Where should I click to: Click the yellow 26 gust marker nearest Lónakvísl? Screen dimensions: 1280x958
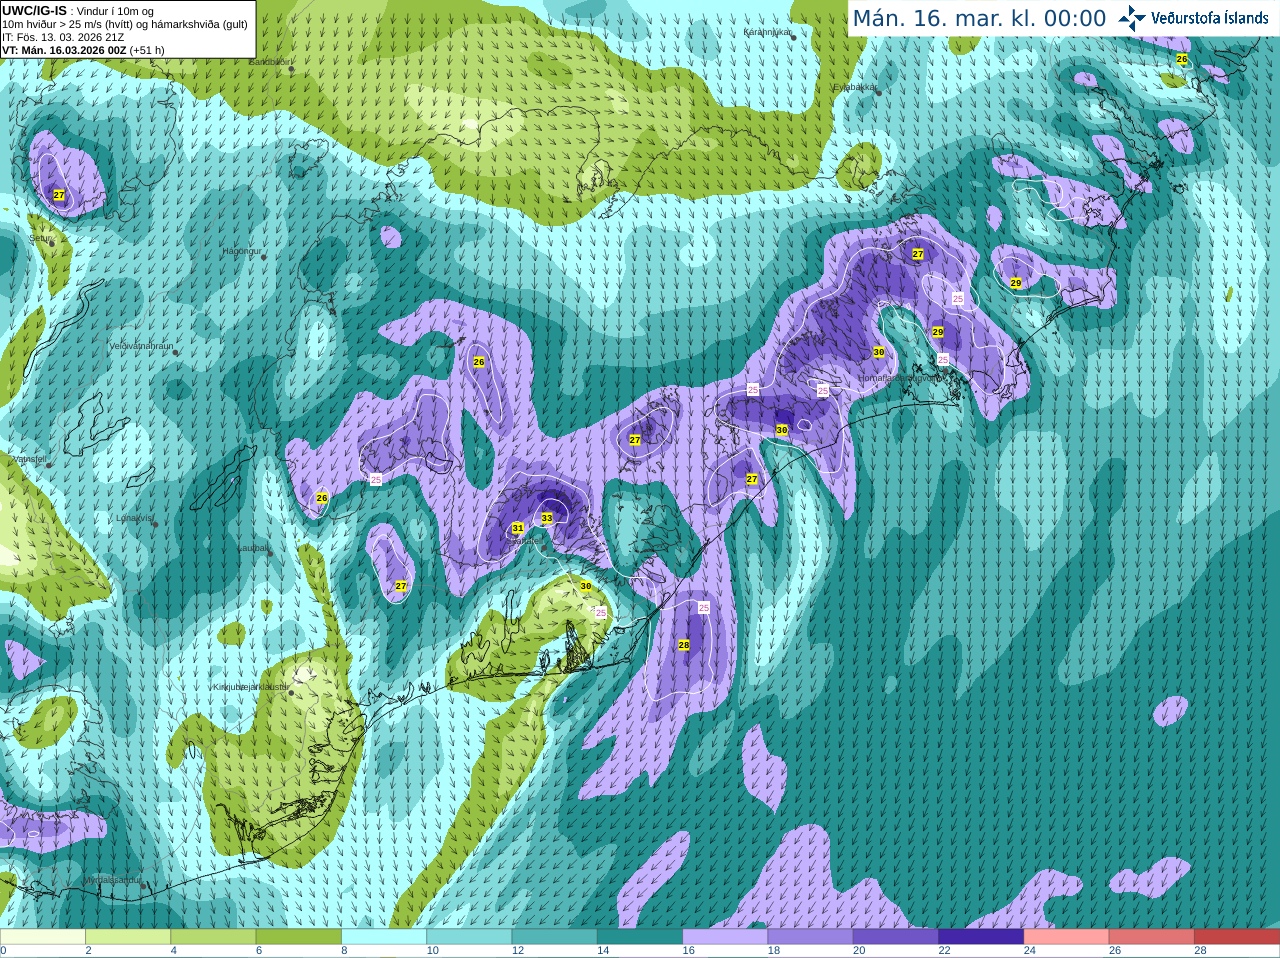click(x=322, y=498)
